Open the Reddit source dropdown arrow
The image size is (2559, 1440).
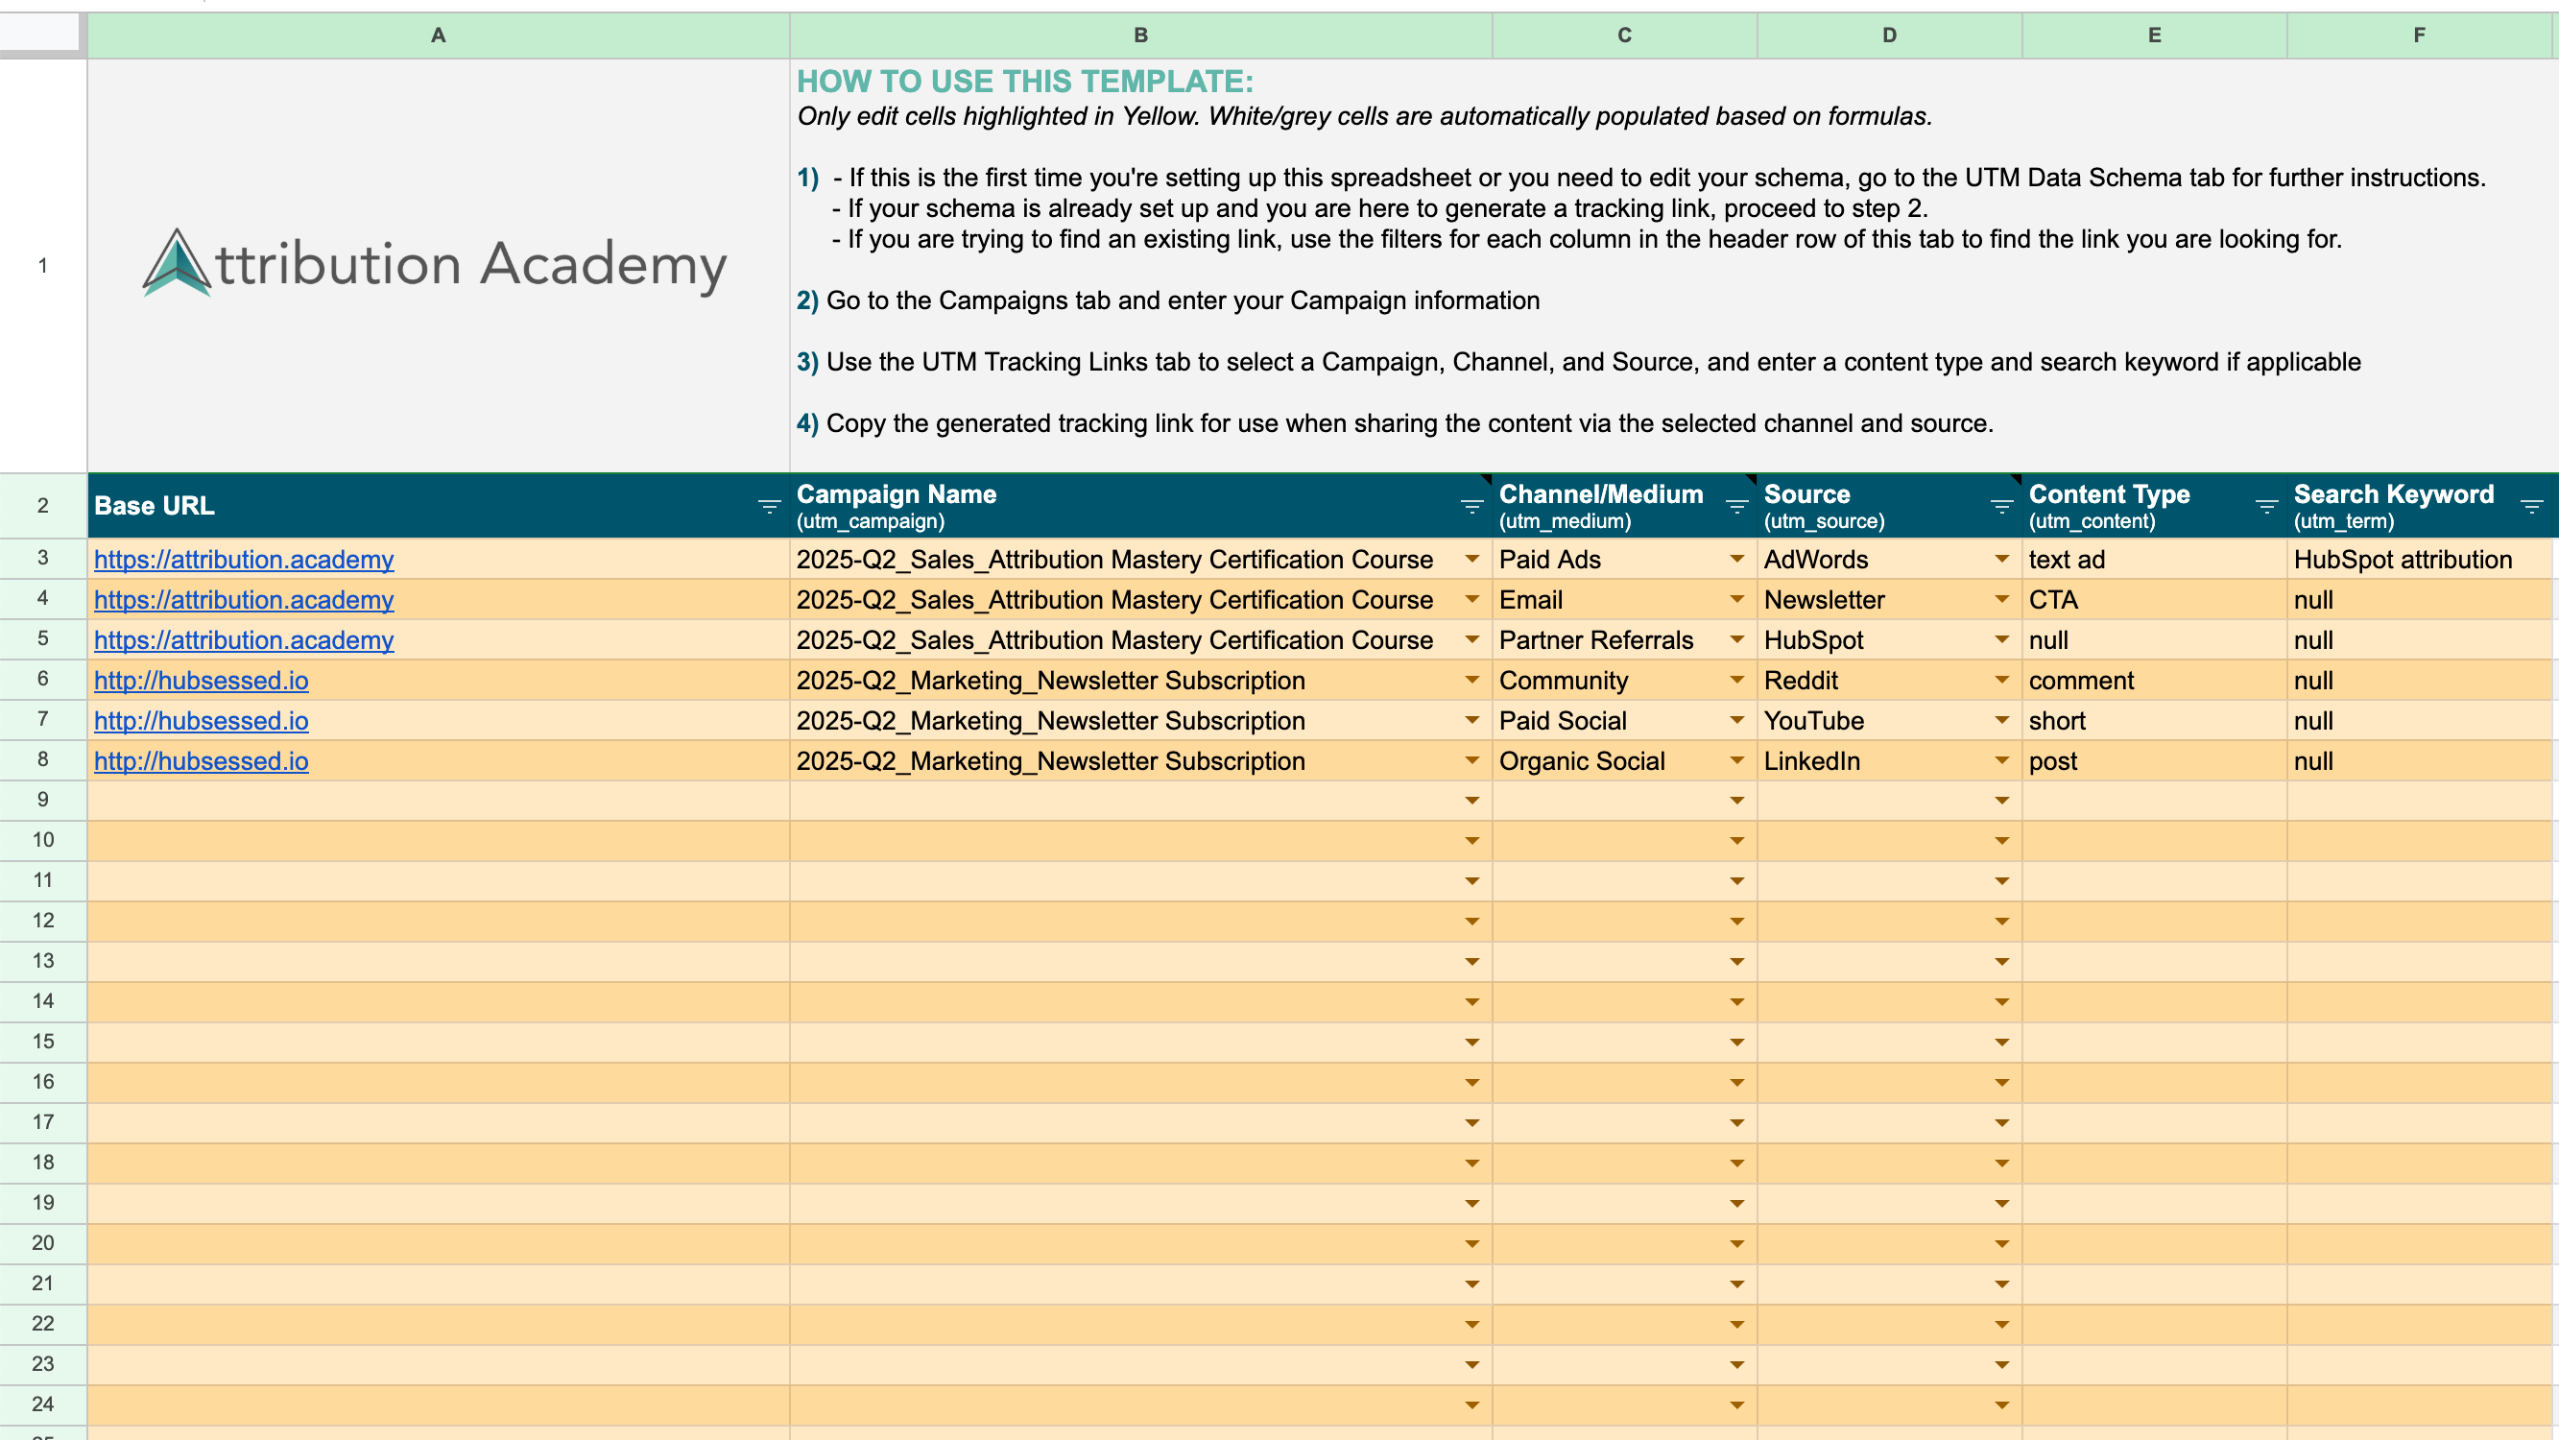tap(2001, 680)
